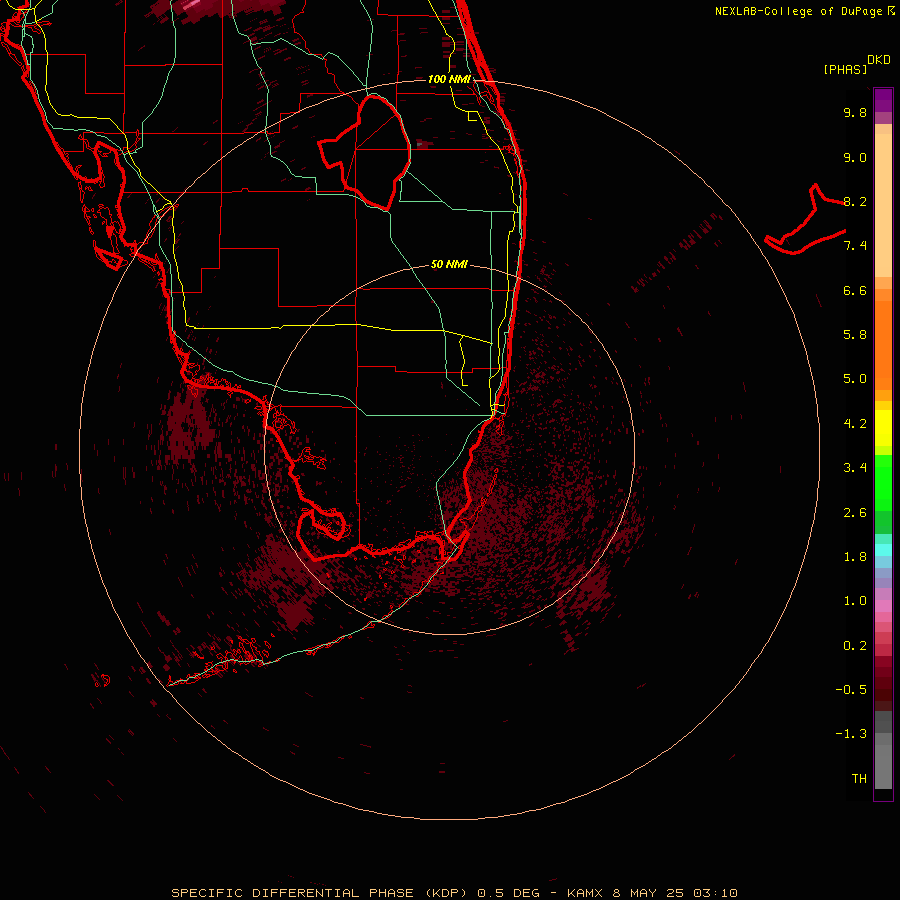Click the NEXLAB-College of DuPage credit text
This screenshot has width=900, height=900.
pos(805,11)
